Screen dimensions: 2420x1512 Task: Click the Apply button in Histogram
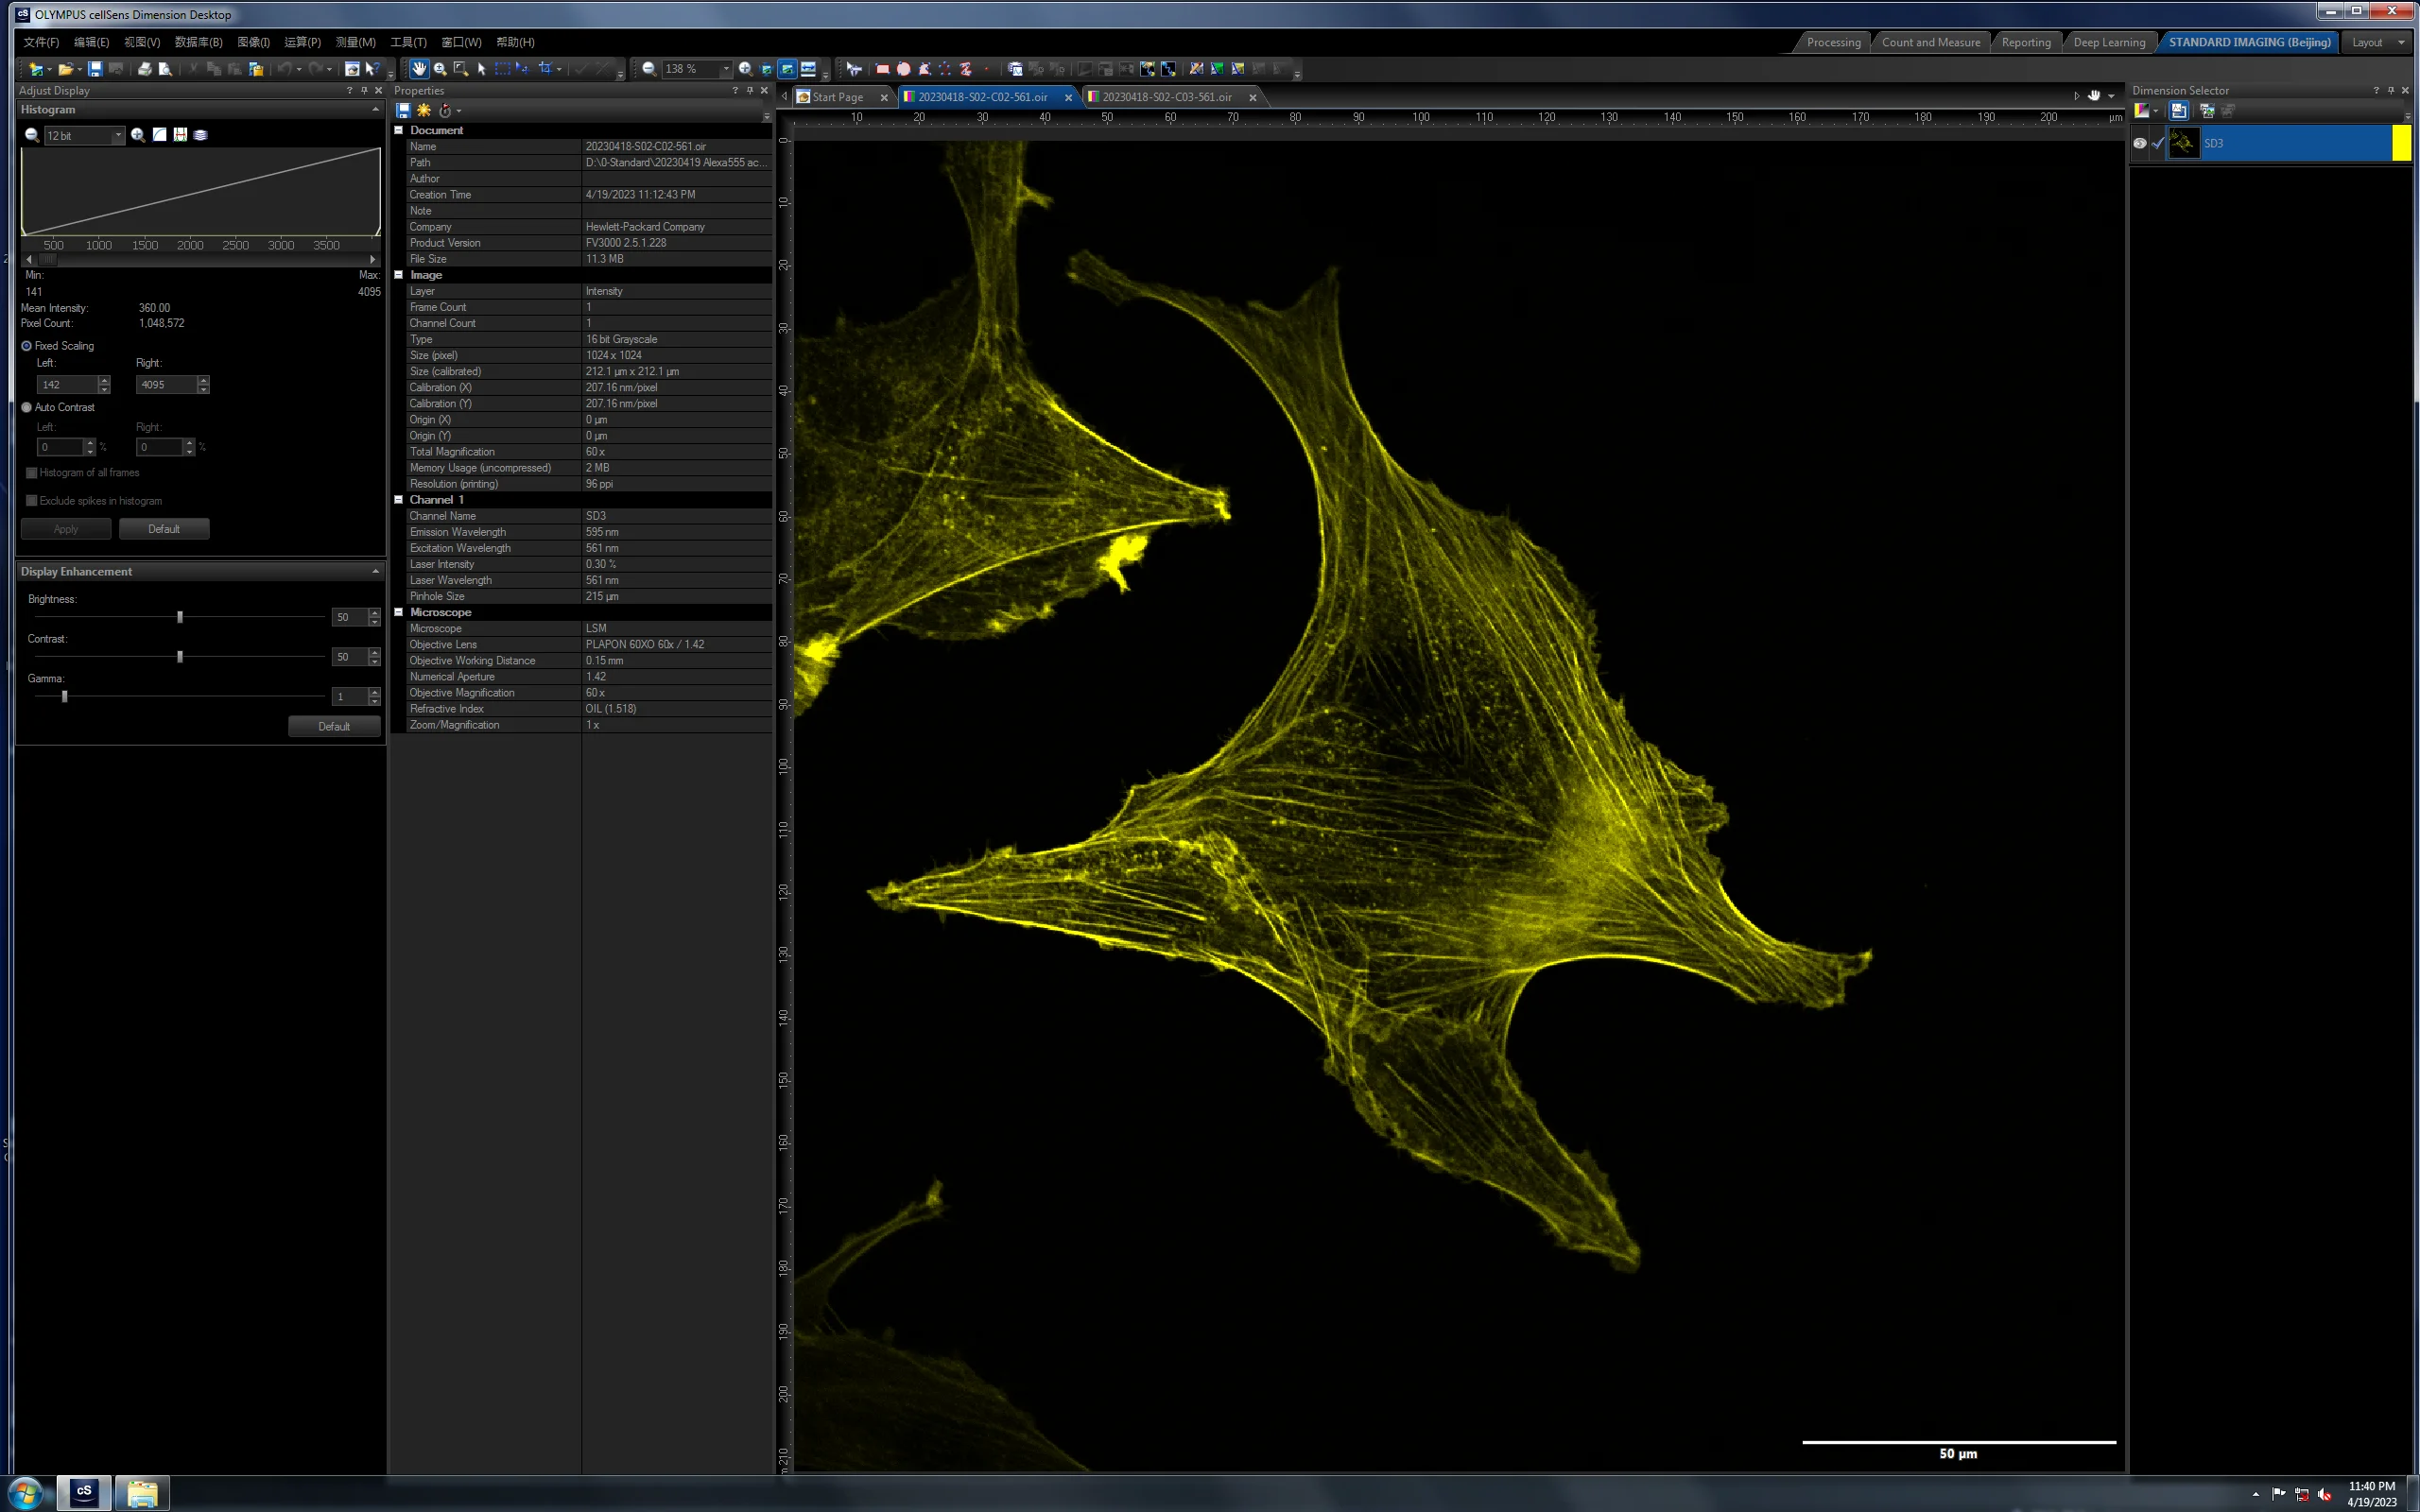(x=66, y=529)
